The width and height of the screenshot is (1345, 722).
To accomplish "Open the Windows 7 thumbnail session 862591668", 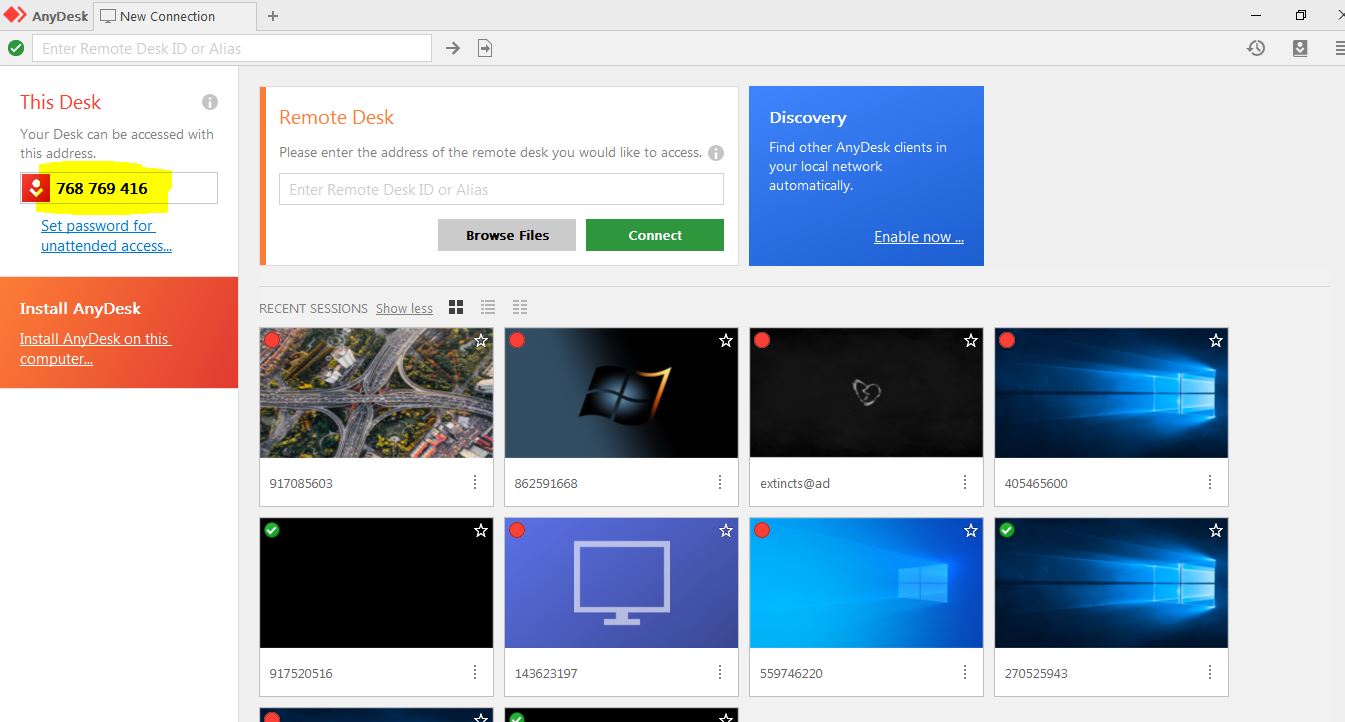I will [621, 393].
